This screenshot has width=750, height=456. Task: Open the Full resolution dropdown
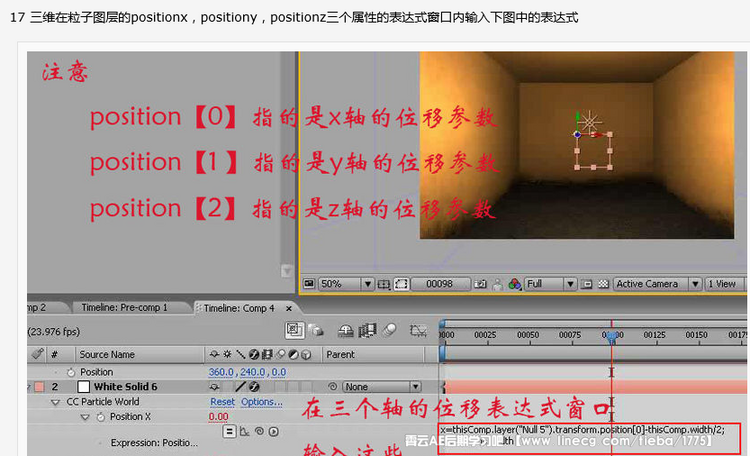pos(550,284)
